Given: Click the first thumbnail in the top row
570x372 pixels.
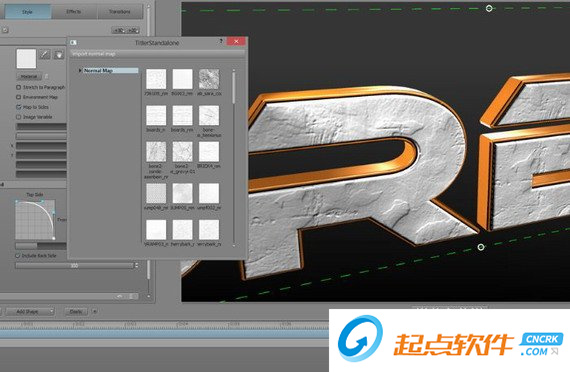Looking at the screenshot, I should [156, 79].
